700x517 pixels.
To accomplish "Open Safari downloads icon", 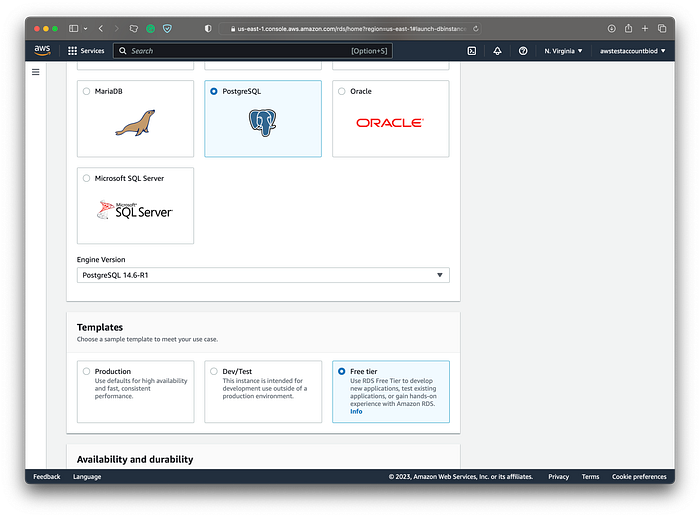I will 612,29.
